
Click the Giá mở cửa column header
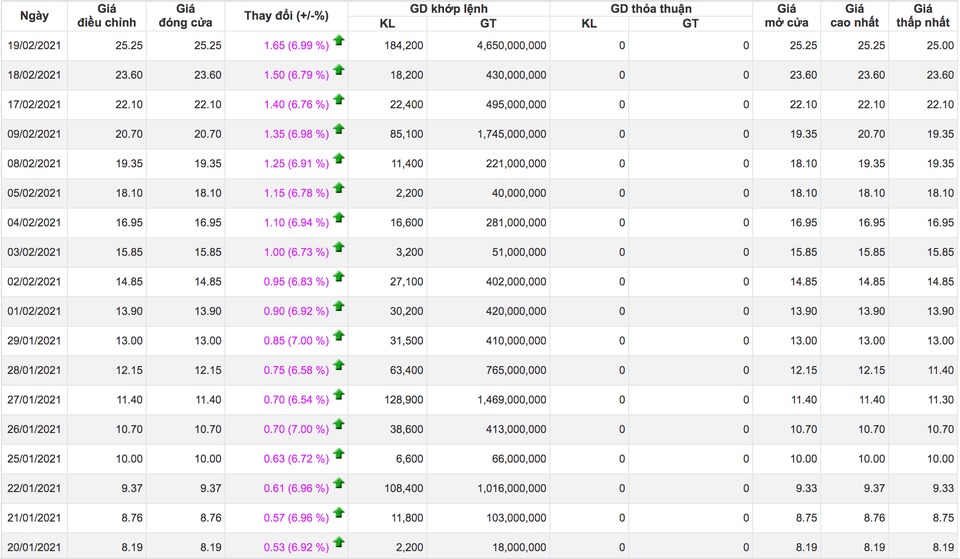787,16
